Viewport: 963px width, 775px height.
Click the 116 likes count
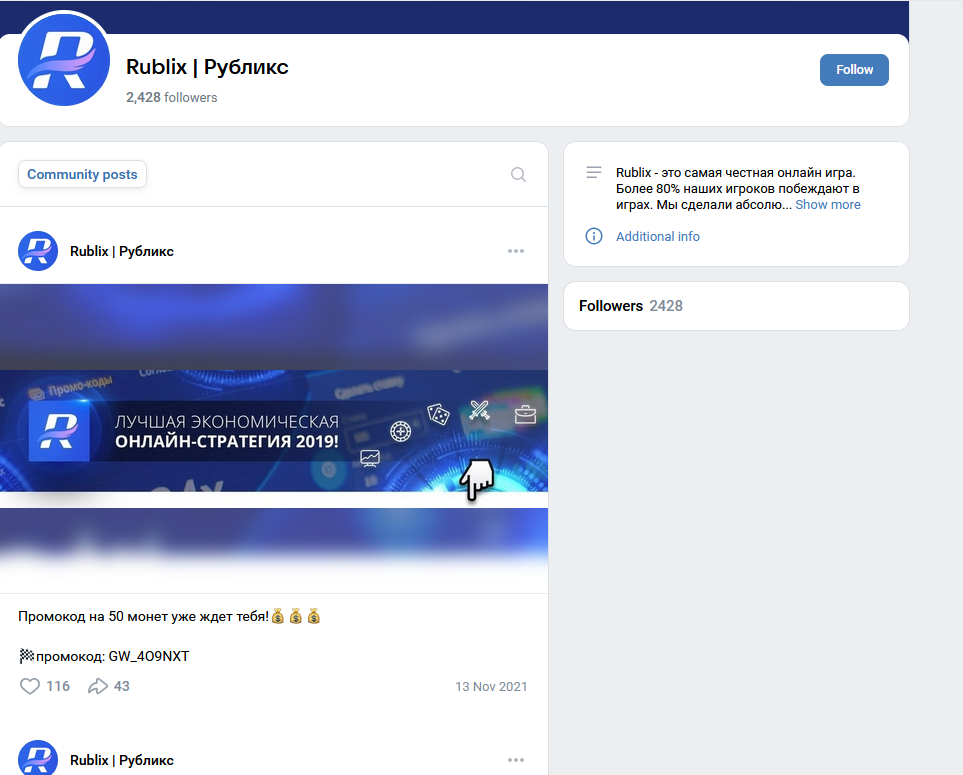pos(58,686)
